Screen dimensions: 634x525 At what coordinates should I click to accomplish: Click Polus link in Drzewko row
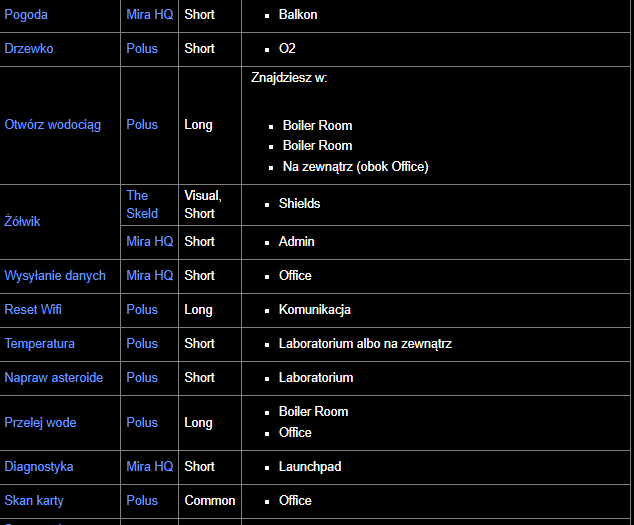click(142, 49)
